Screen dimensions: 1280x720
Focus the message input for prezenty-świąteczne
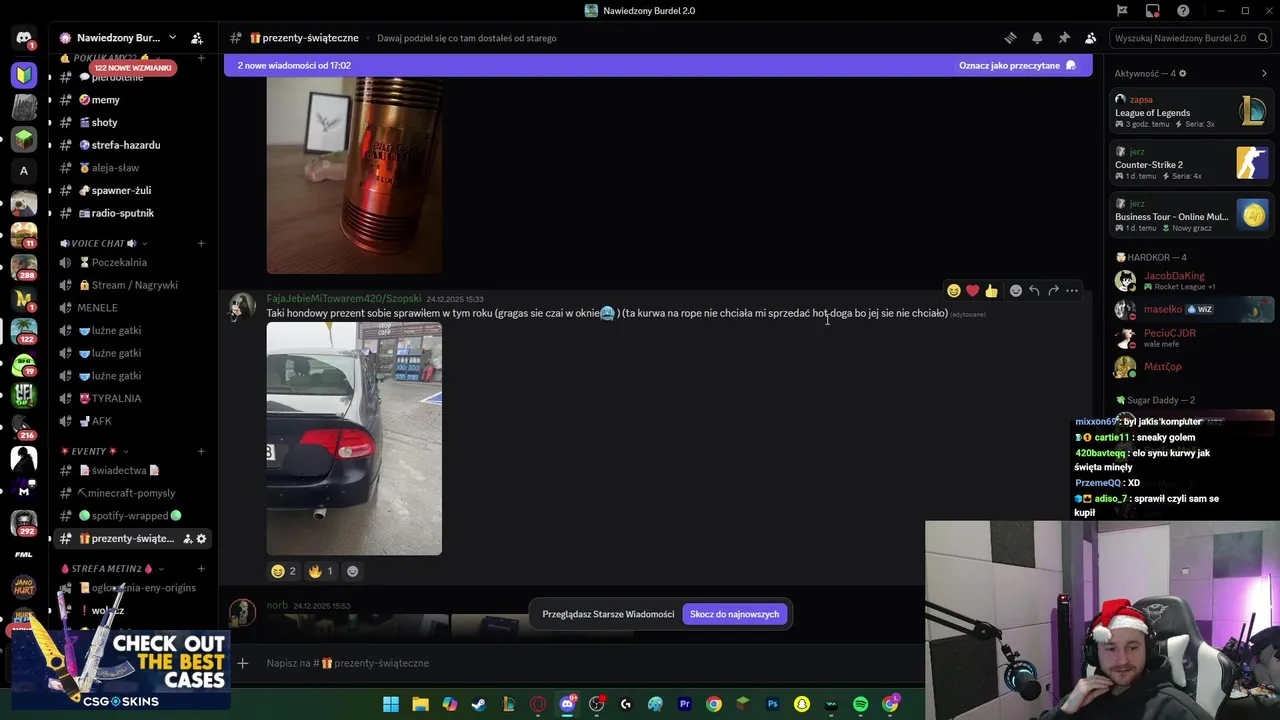(590, 663)
